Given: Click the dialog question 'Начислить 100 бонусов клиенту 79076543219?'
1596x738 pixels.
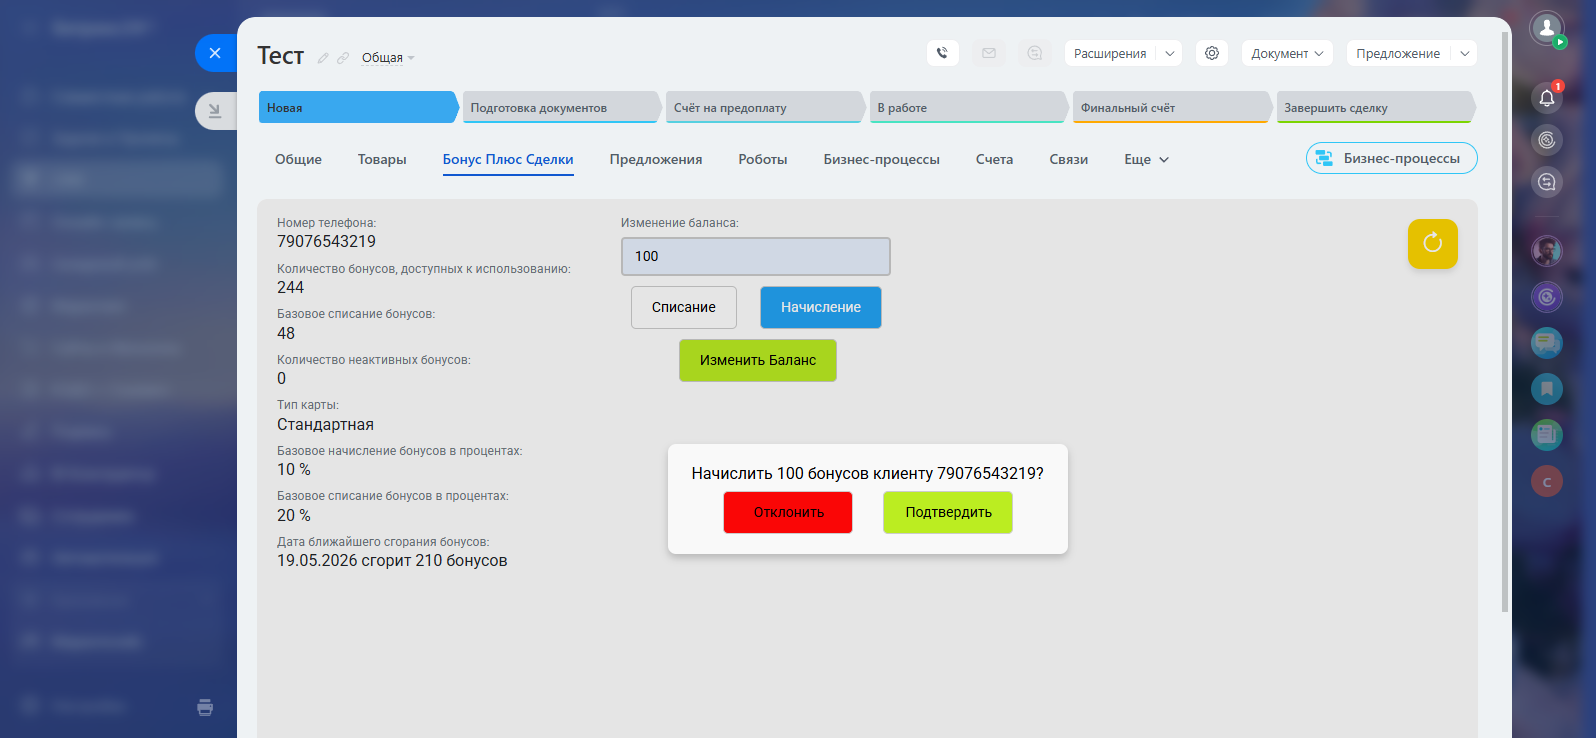Looking at the screenshot, I should tap(867, 473).
